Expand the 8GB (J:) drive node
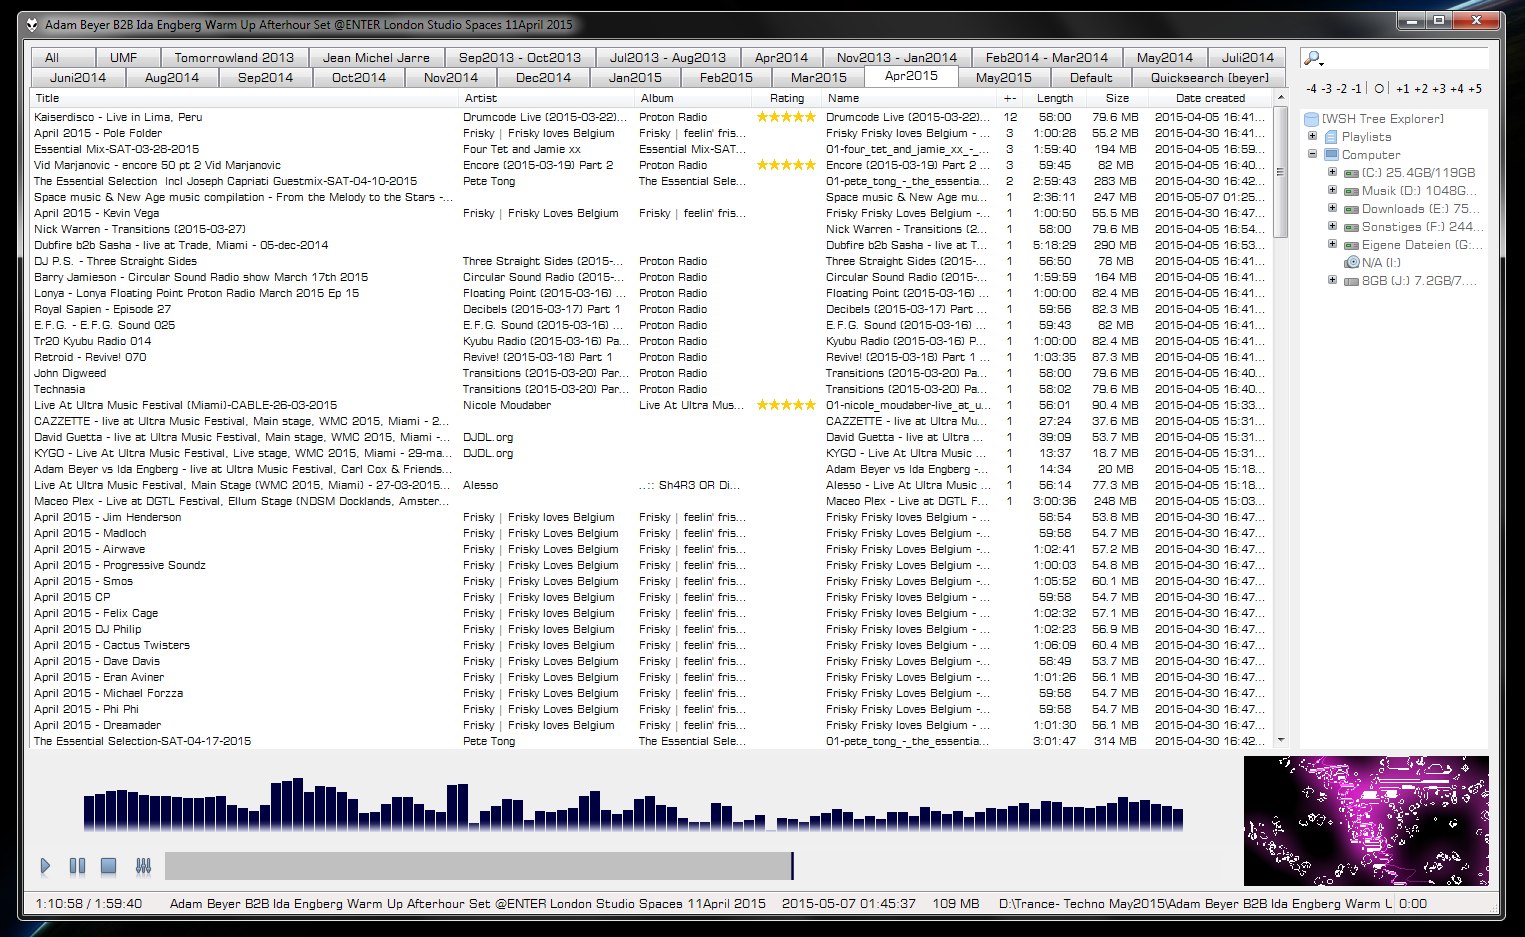 [1332, 280]
